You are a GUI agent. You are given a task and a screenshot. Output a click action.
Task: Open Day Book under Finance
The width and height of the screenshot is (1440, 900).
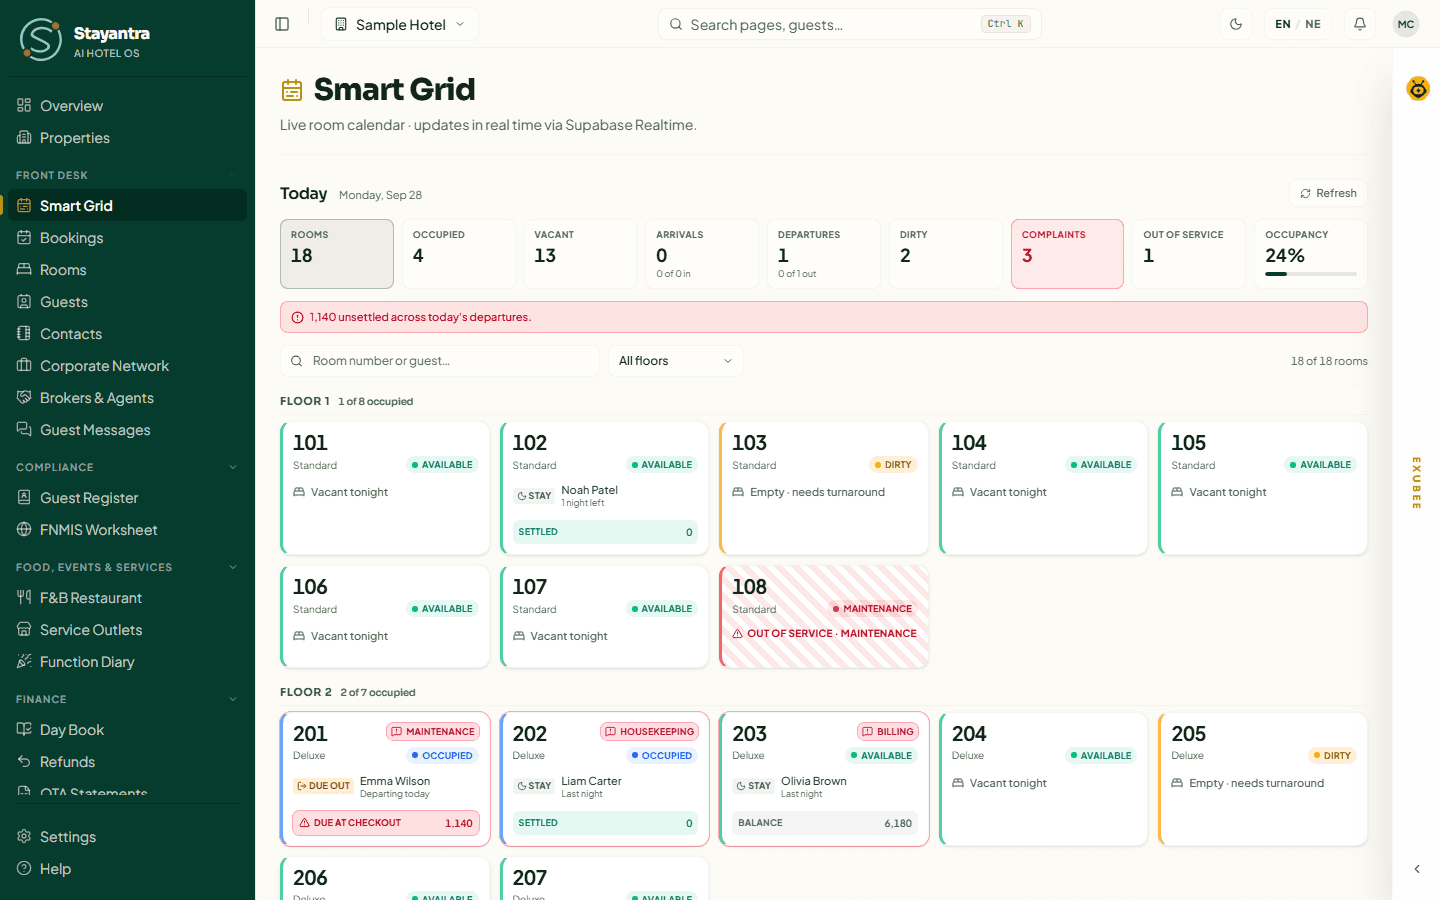pos(127,730)
